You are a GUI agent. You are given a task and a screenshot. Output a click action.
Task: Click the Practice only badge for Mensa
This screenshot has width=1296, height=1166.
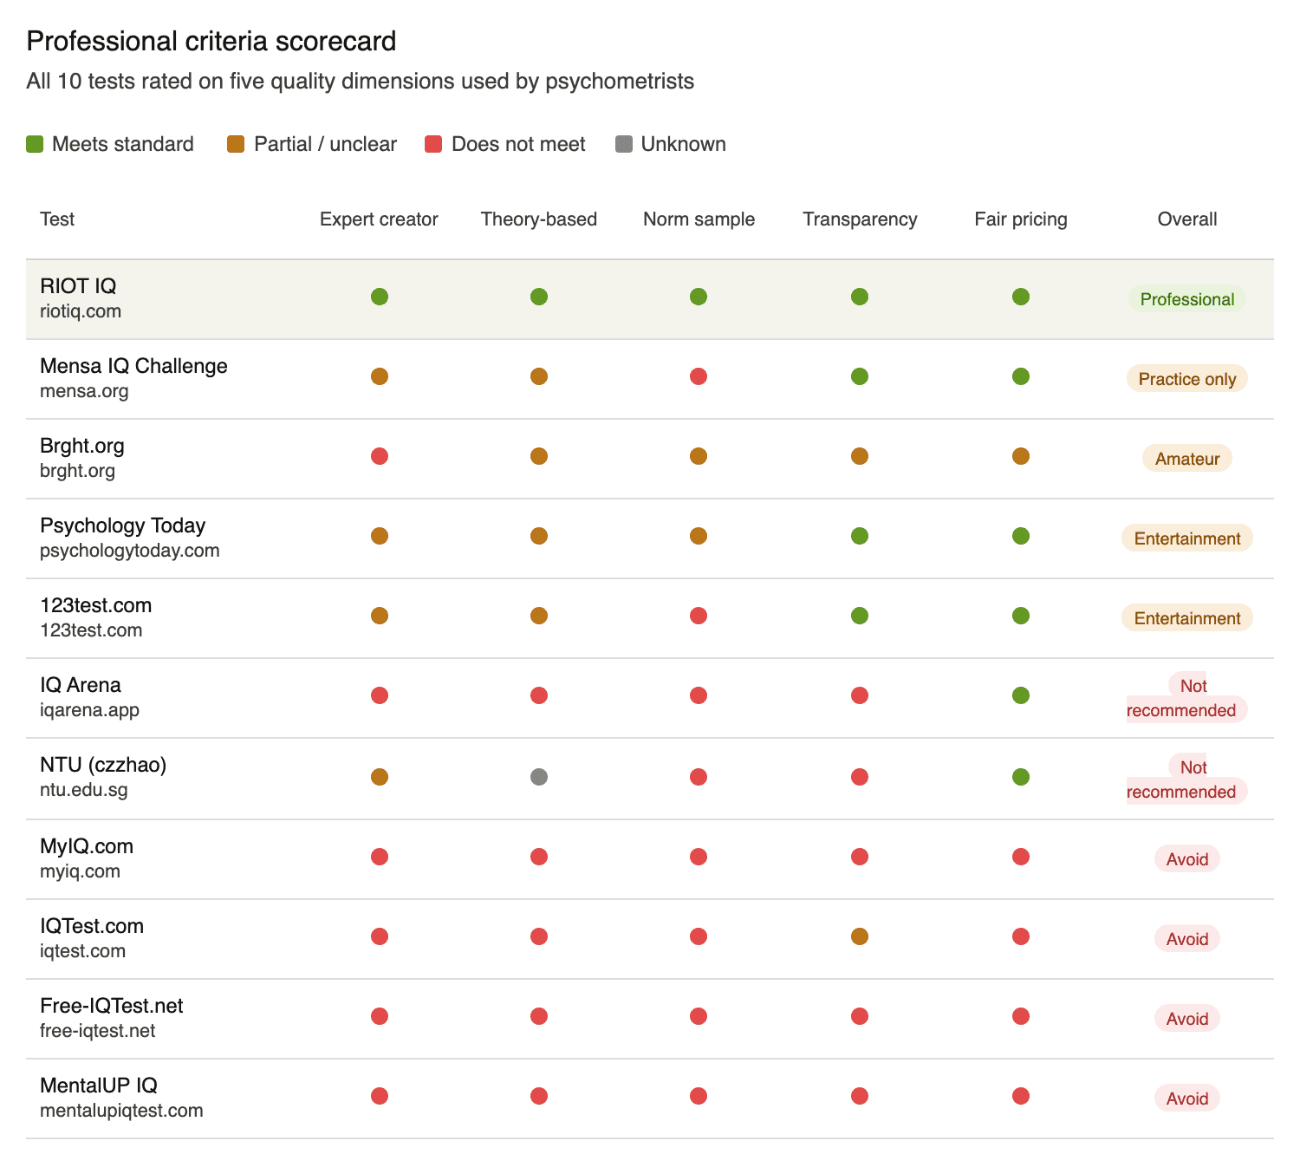pyautogui.click(x=1187, y=379)
